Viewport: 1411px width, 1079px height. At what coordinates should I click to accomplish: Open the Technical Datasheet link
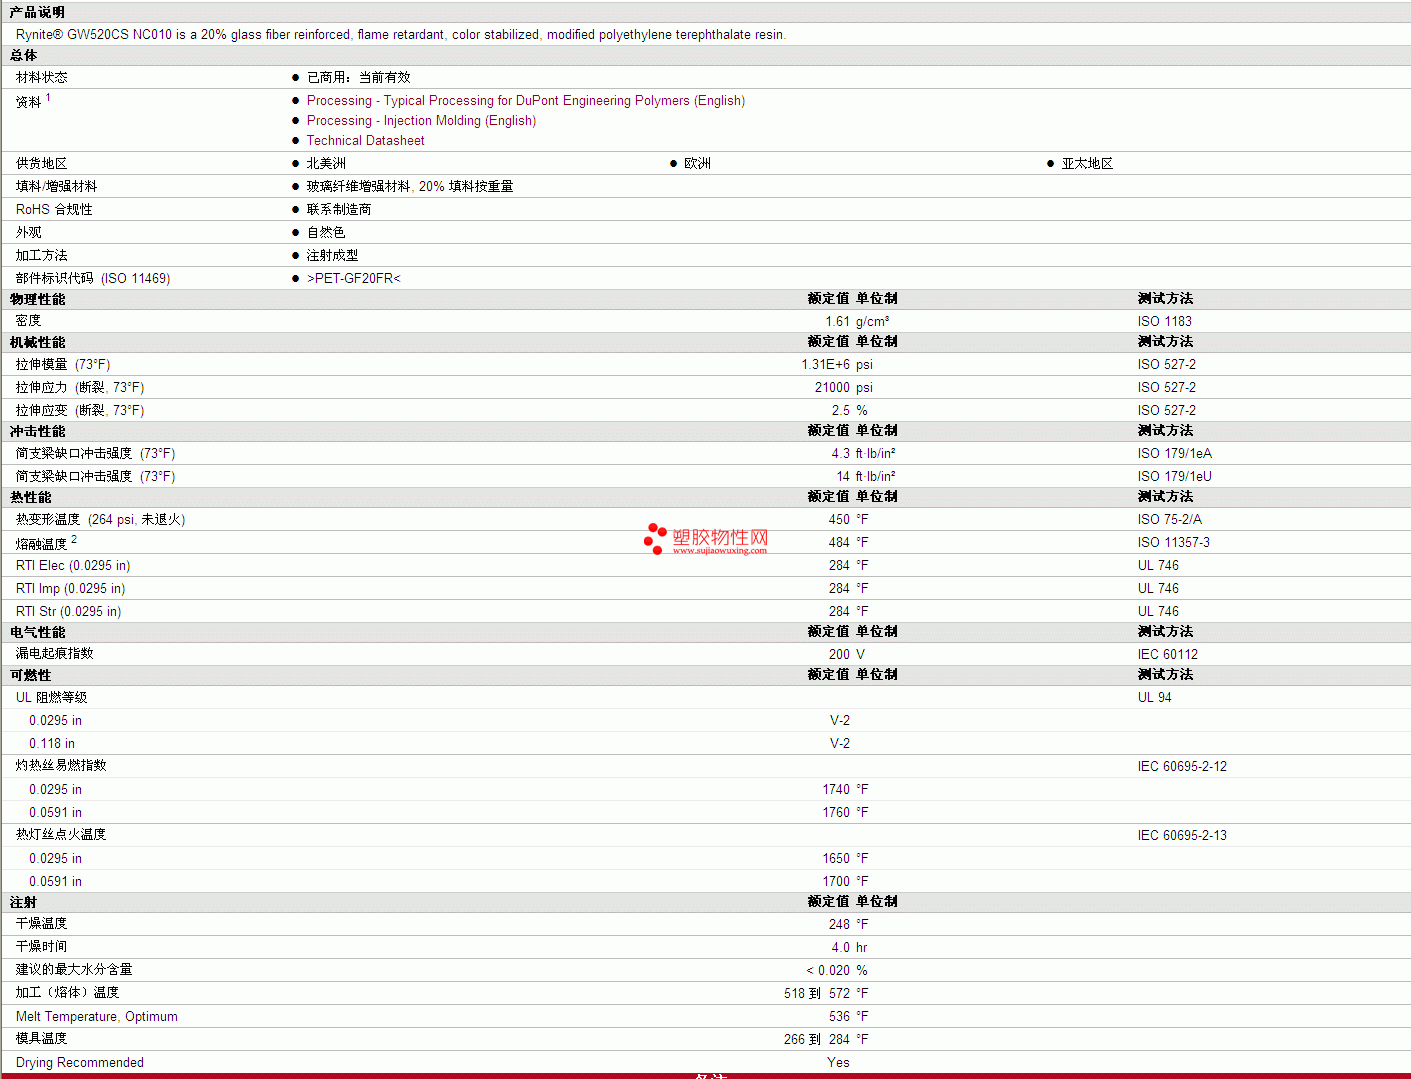365,141
